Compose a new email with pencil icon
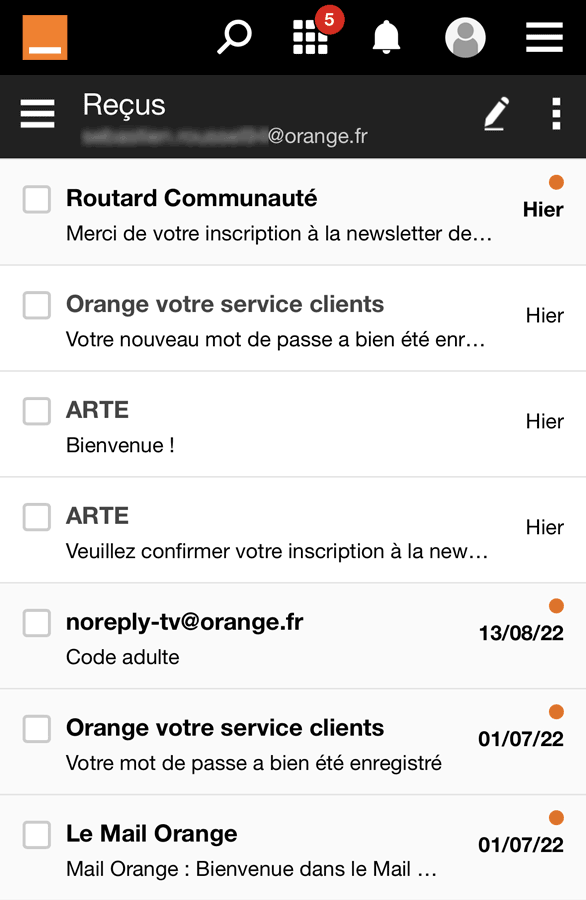The width and height of the screenshot is (586, 900). [496, 114]
